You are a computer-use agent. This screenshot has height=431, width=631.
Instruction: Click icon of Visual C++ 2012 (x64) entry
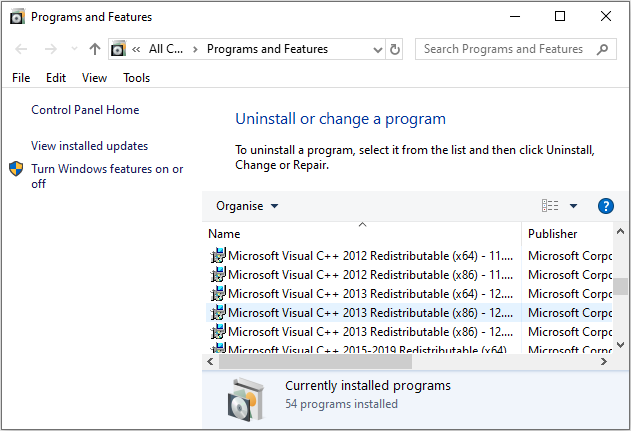[218, 256]
